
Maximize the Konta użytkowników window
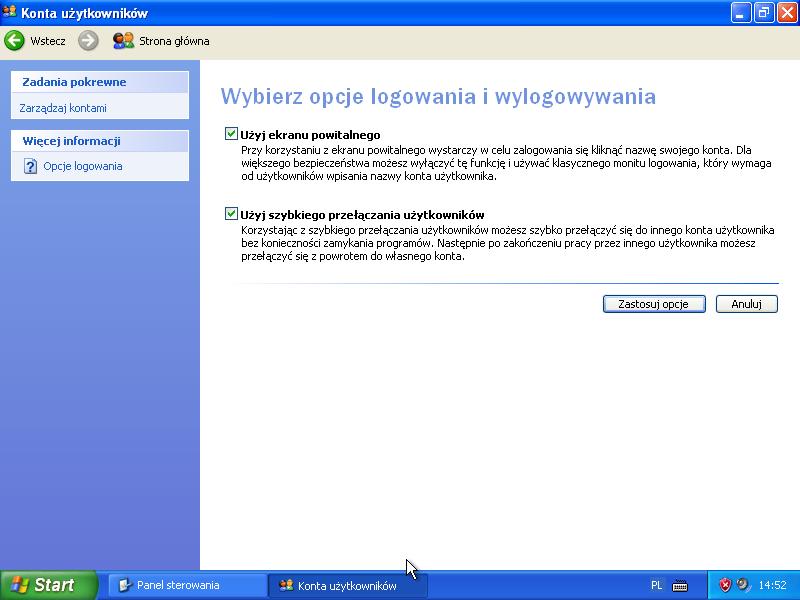763,12
